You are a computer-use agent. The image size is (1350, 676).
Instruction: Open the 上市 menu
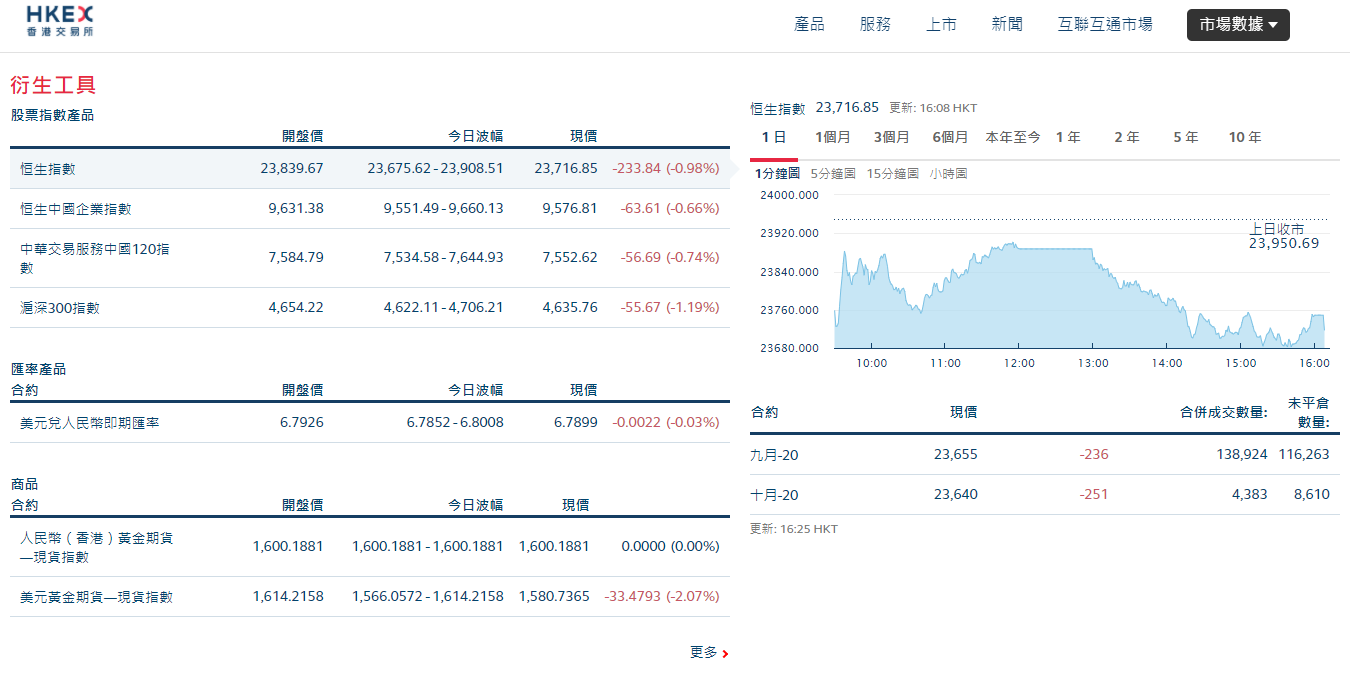[941, 25]
